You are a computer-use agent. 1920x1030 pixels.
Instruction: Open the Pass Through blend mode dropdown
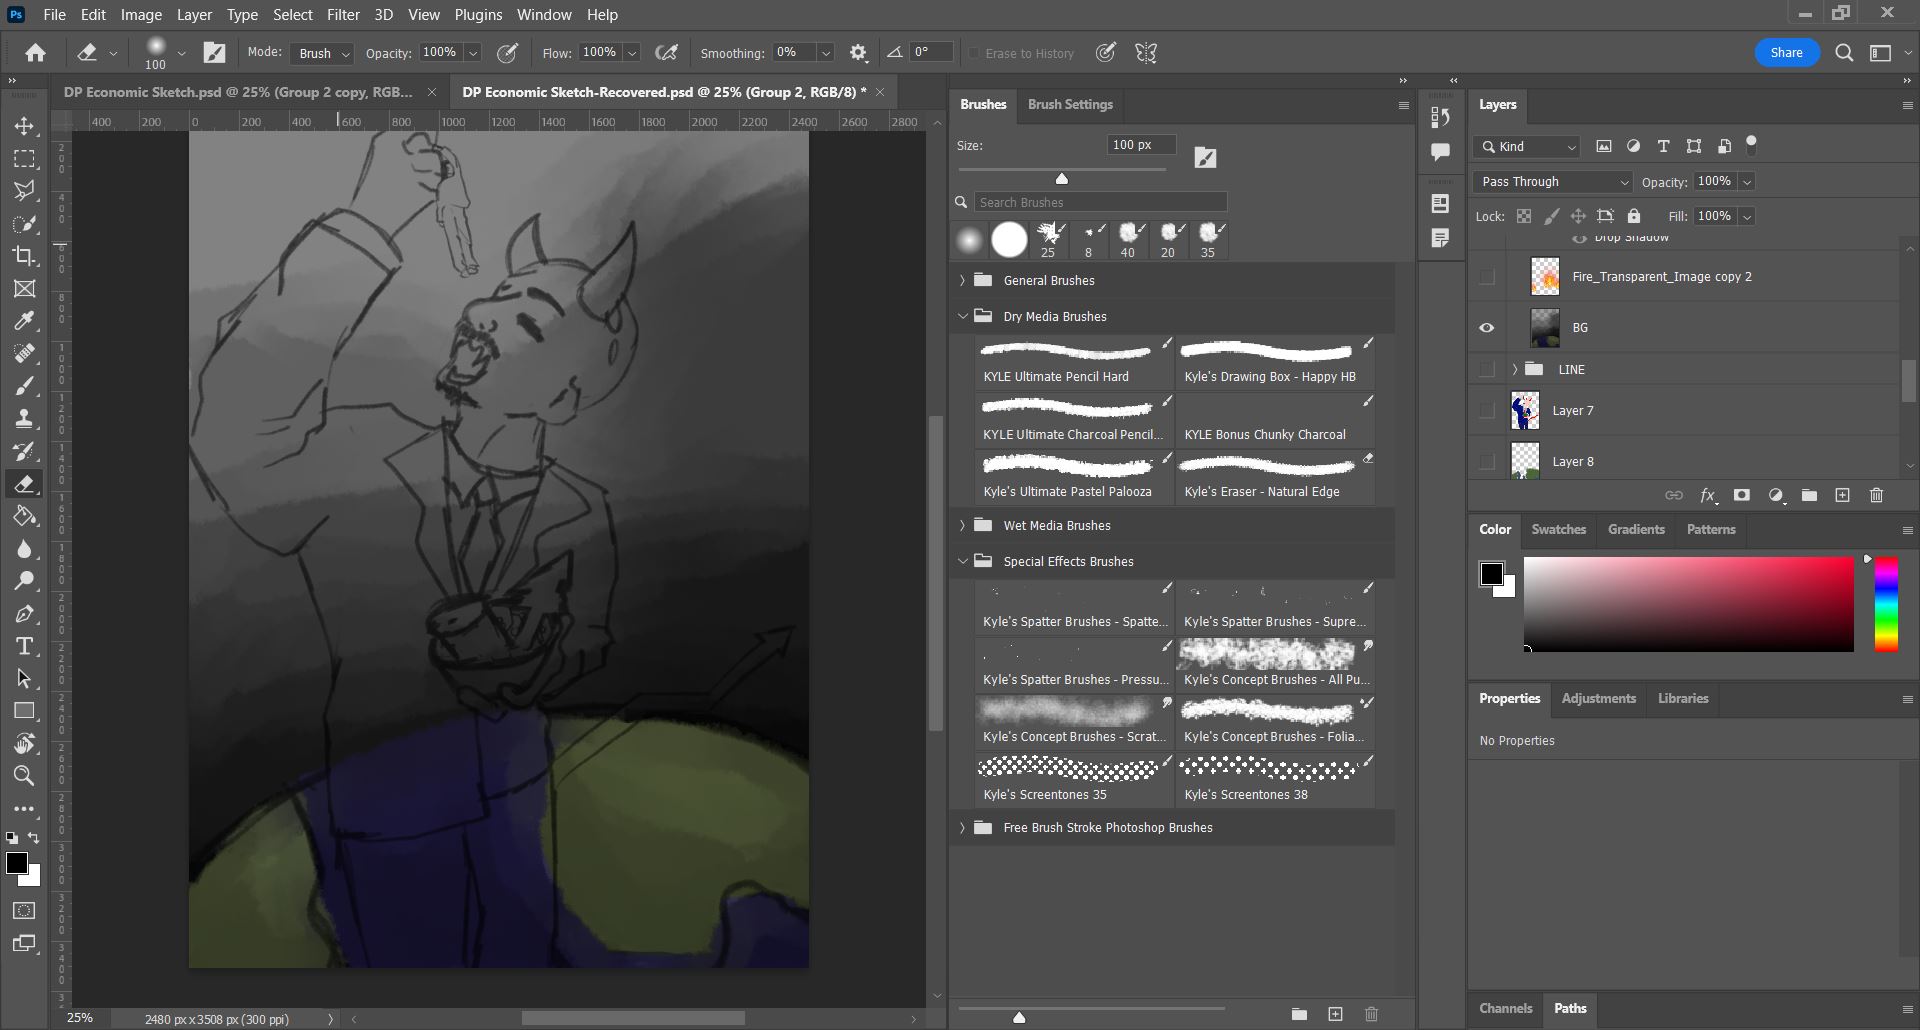(x=1552, y=182)
